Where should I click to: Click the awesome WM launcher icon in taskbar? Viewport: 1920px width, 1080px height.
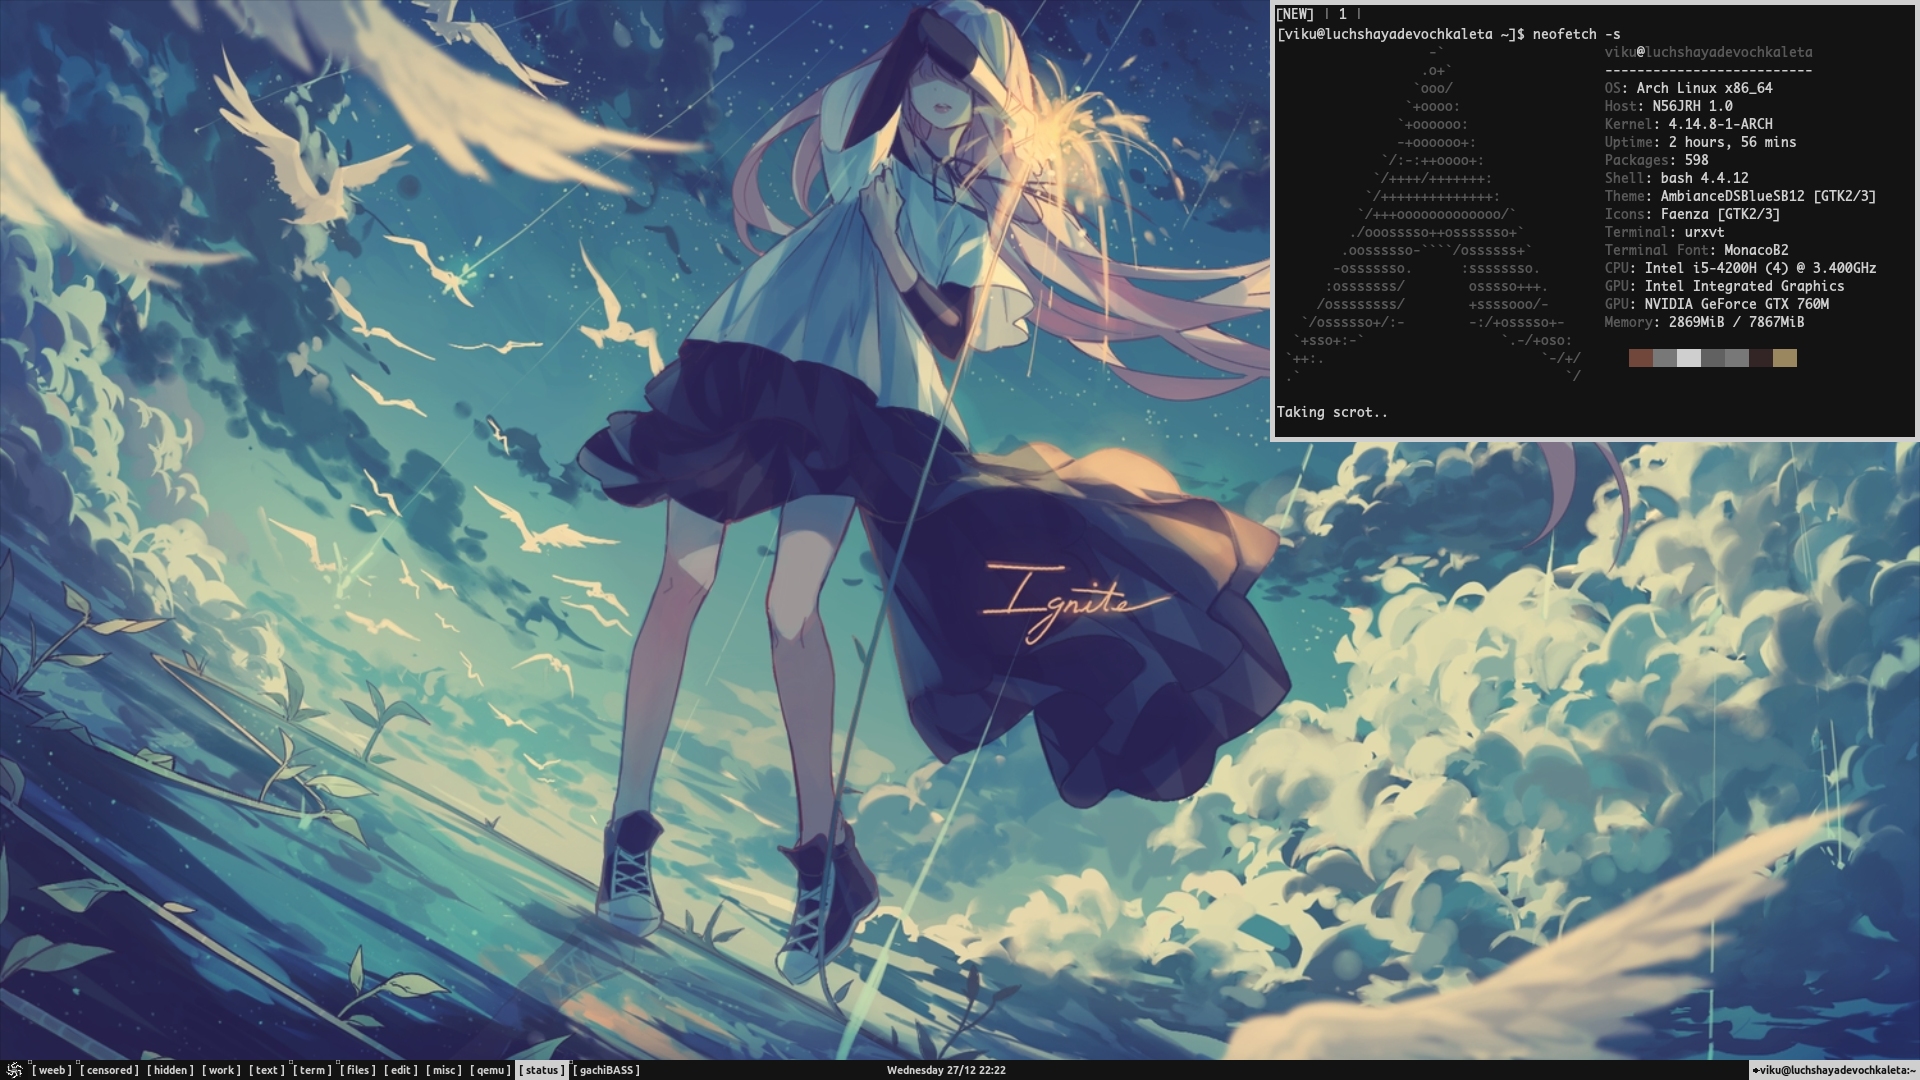pyautogui.click(x=14, y=1070)
